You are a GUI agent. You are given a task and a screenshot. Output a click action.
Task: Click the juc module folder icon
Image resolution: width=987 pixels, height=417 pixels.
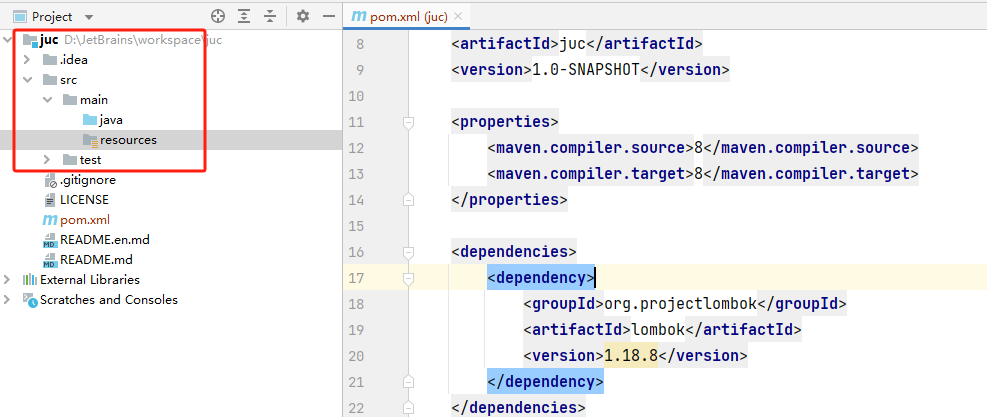pos(30,40)
